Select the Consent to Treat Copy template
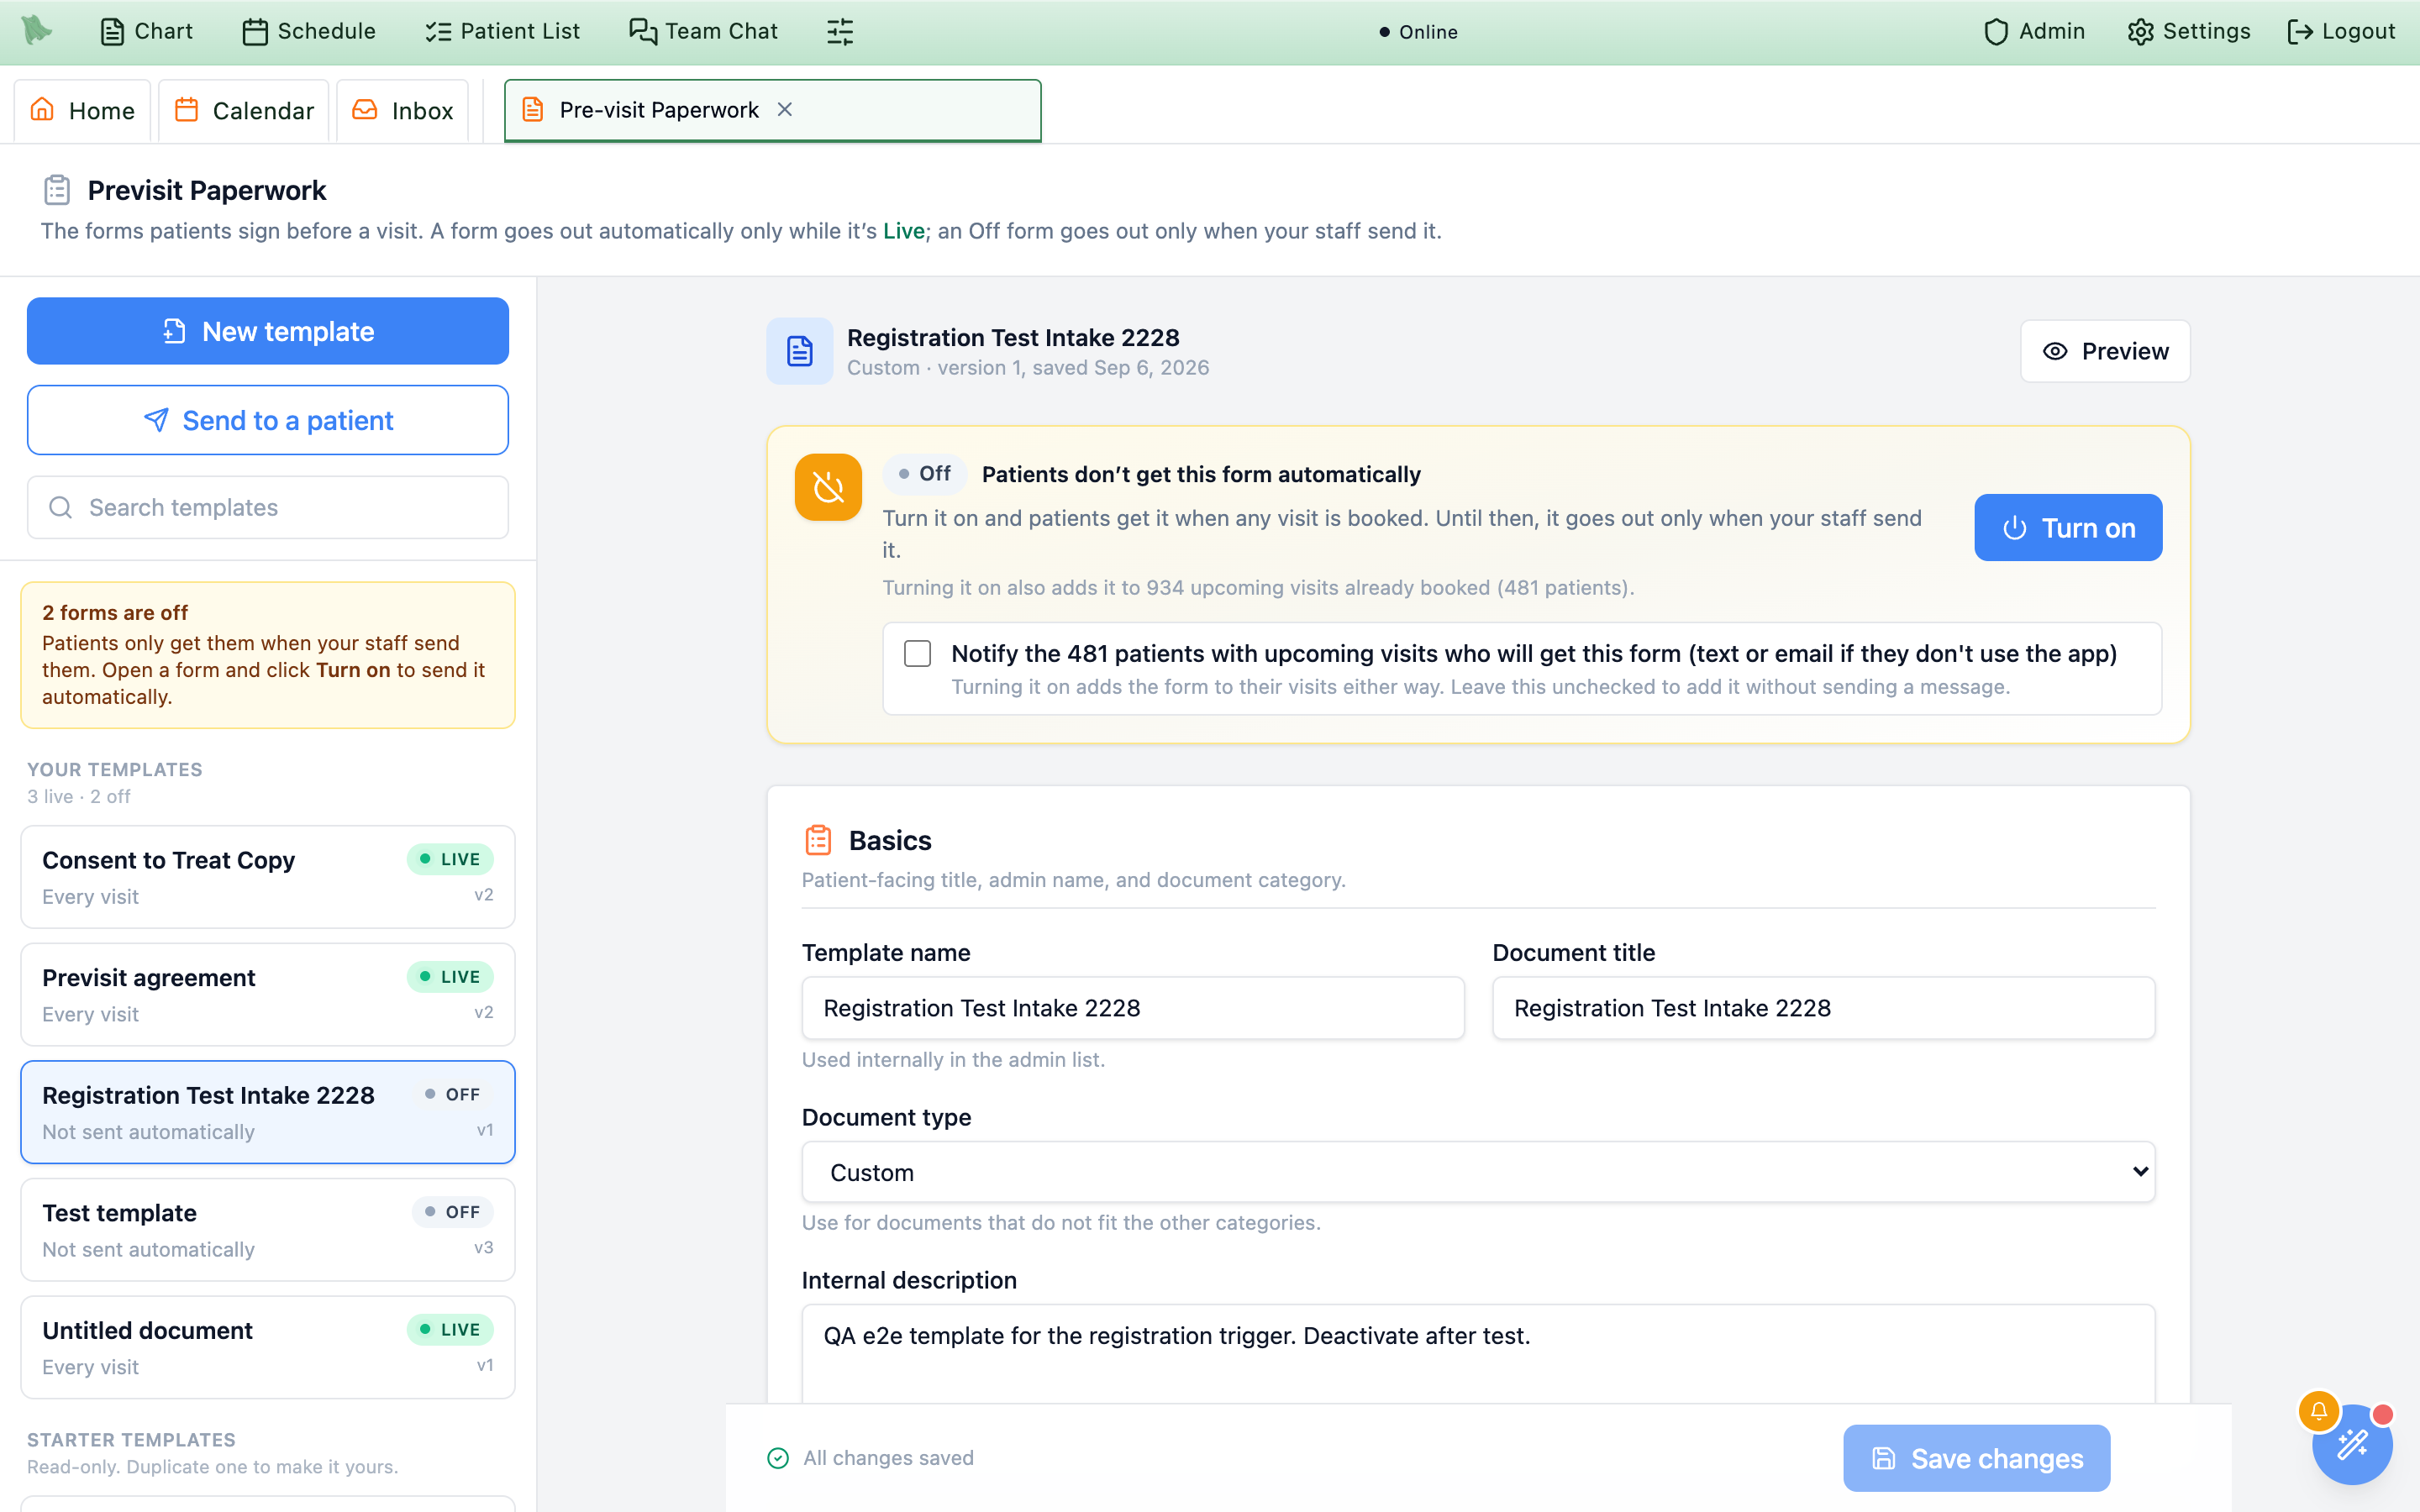2420x1512 pixels. click(268, 877)
